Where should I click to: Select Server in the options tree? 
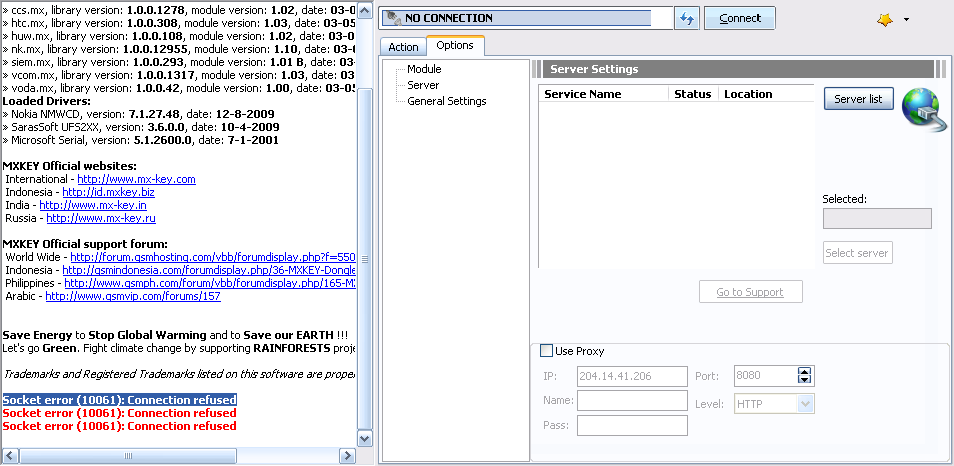pyautogui.click(x=423, y=85)
